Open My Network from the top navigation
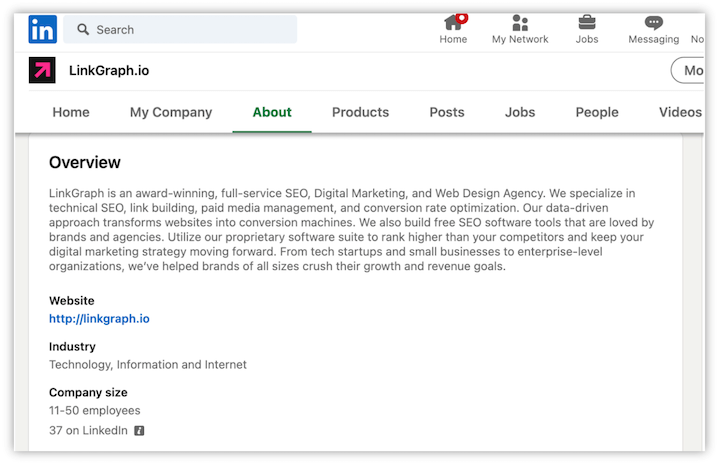The width and height of the screenshot is (720, 463). 520,29
